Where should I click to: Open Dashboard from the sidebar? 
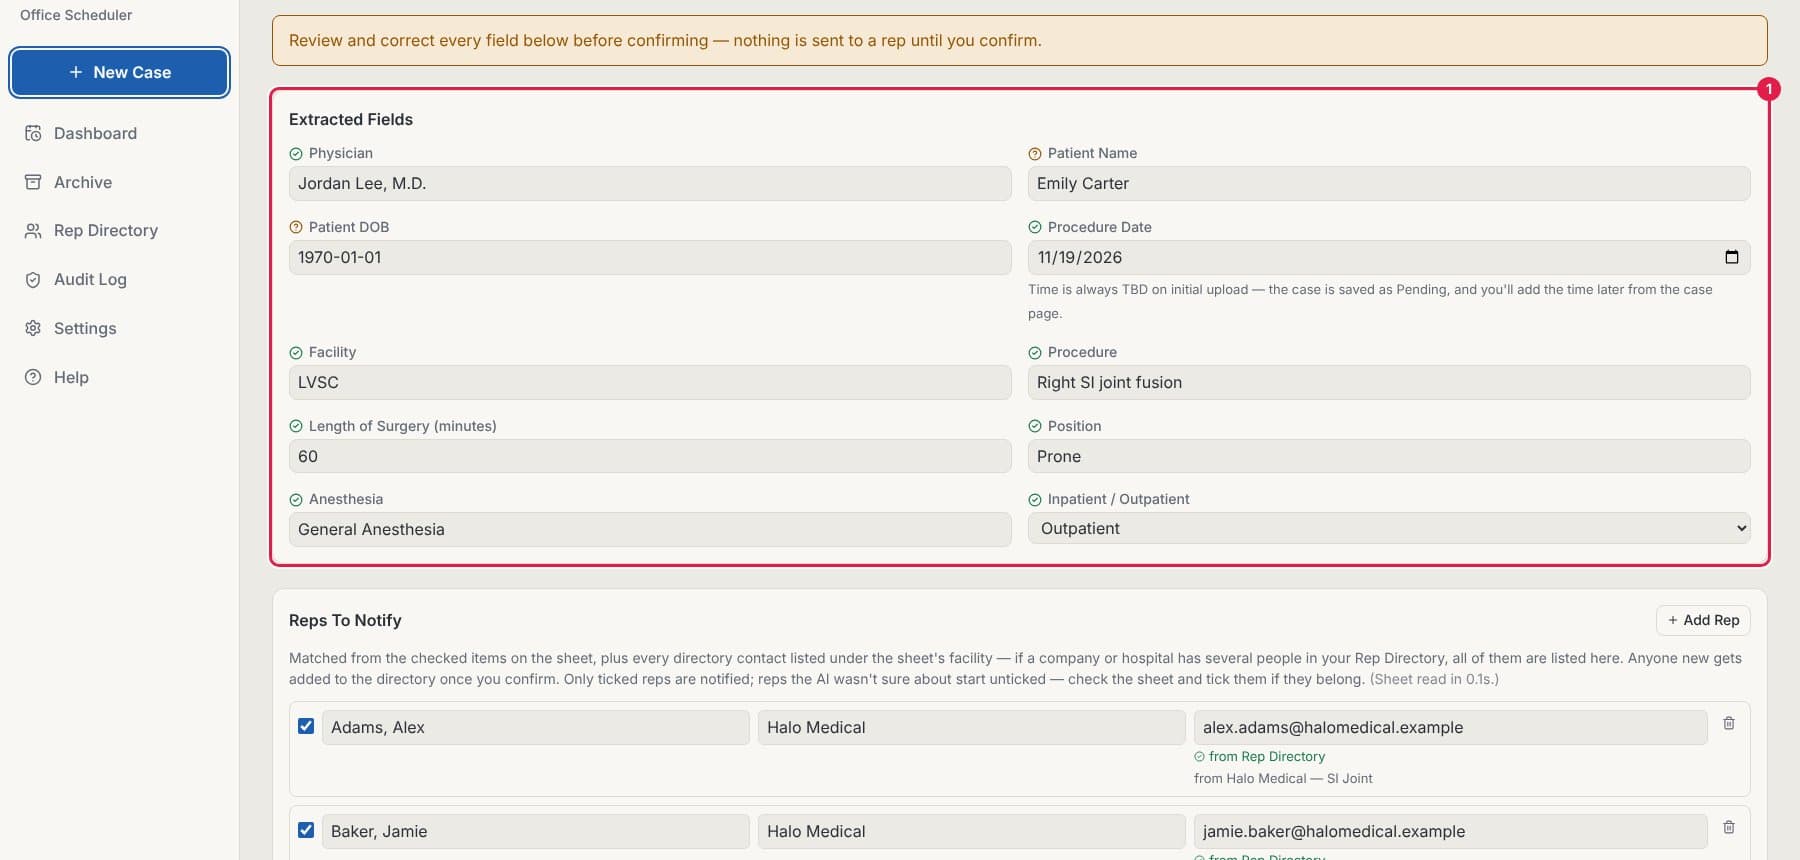(x=119, y=133)
